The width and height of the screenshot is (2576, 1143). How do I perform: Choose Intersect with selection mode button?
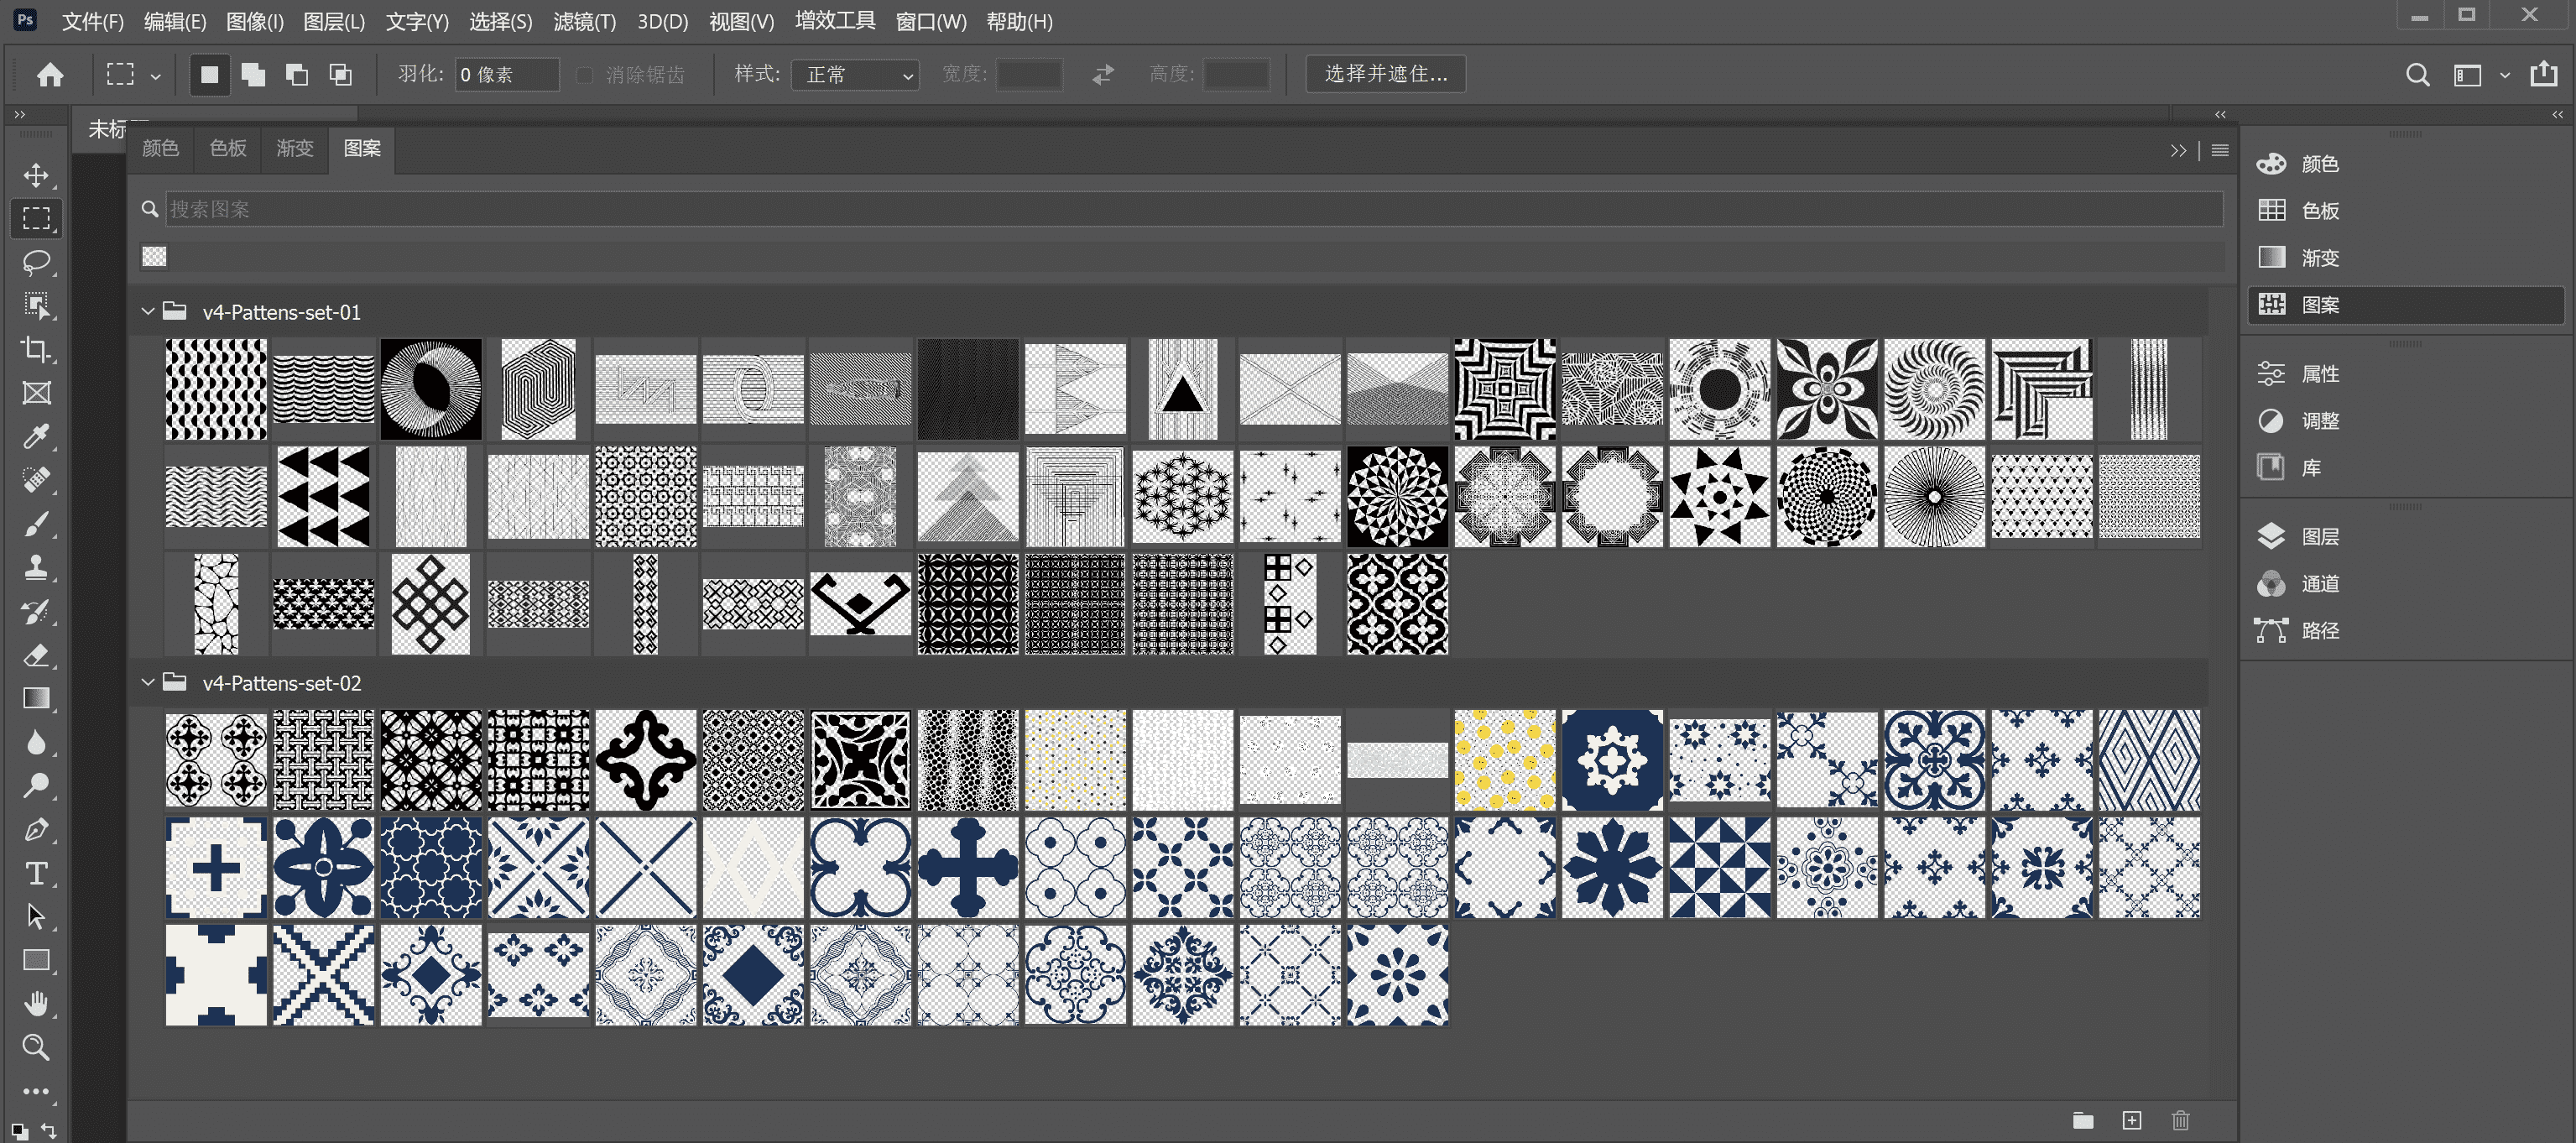[x=341, y=75]
